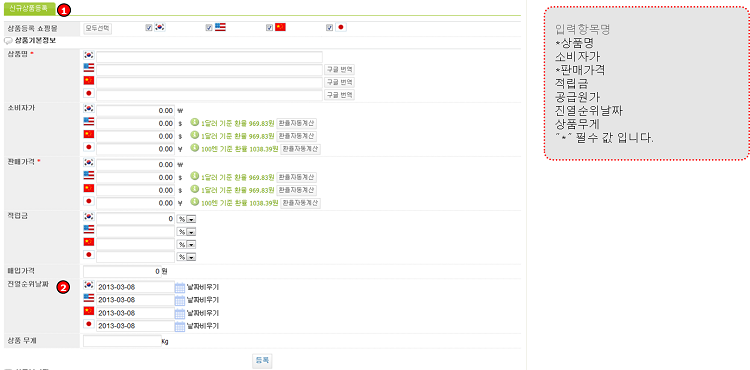Image resolution: width=750 pixels, height=370 pixels.
Task: Toggle the Japan shopping mall checkbox
Action: click(330, 28)
